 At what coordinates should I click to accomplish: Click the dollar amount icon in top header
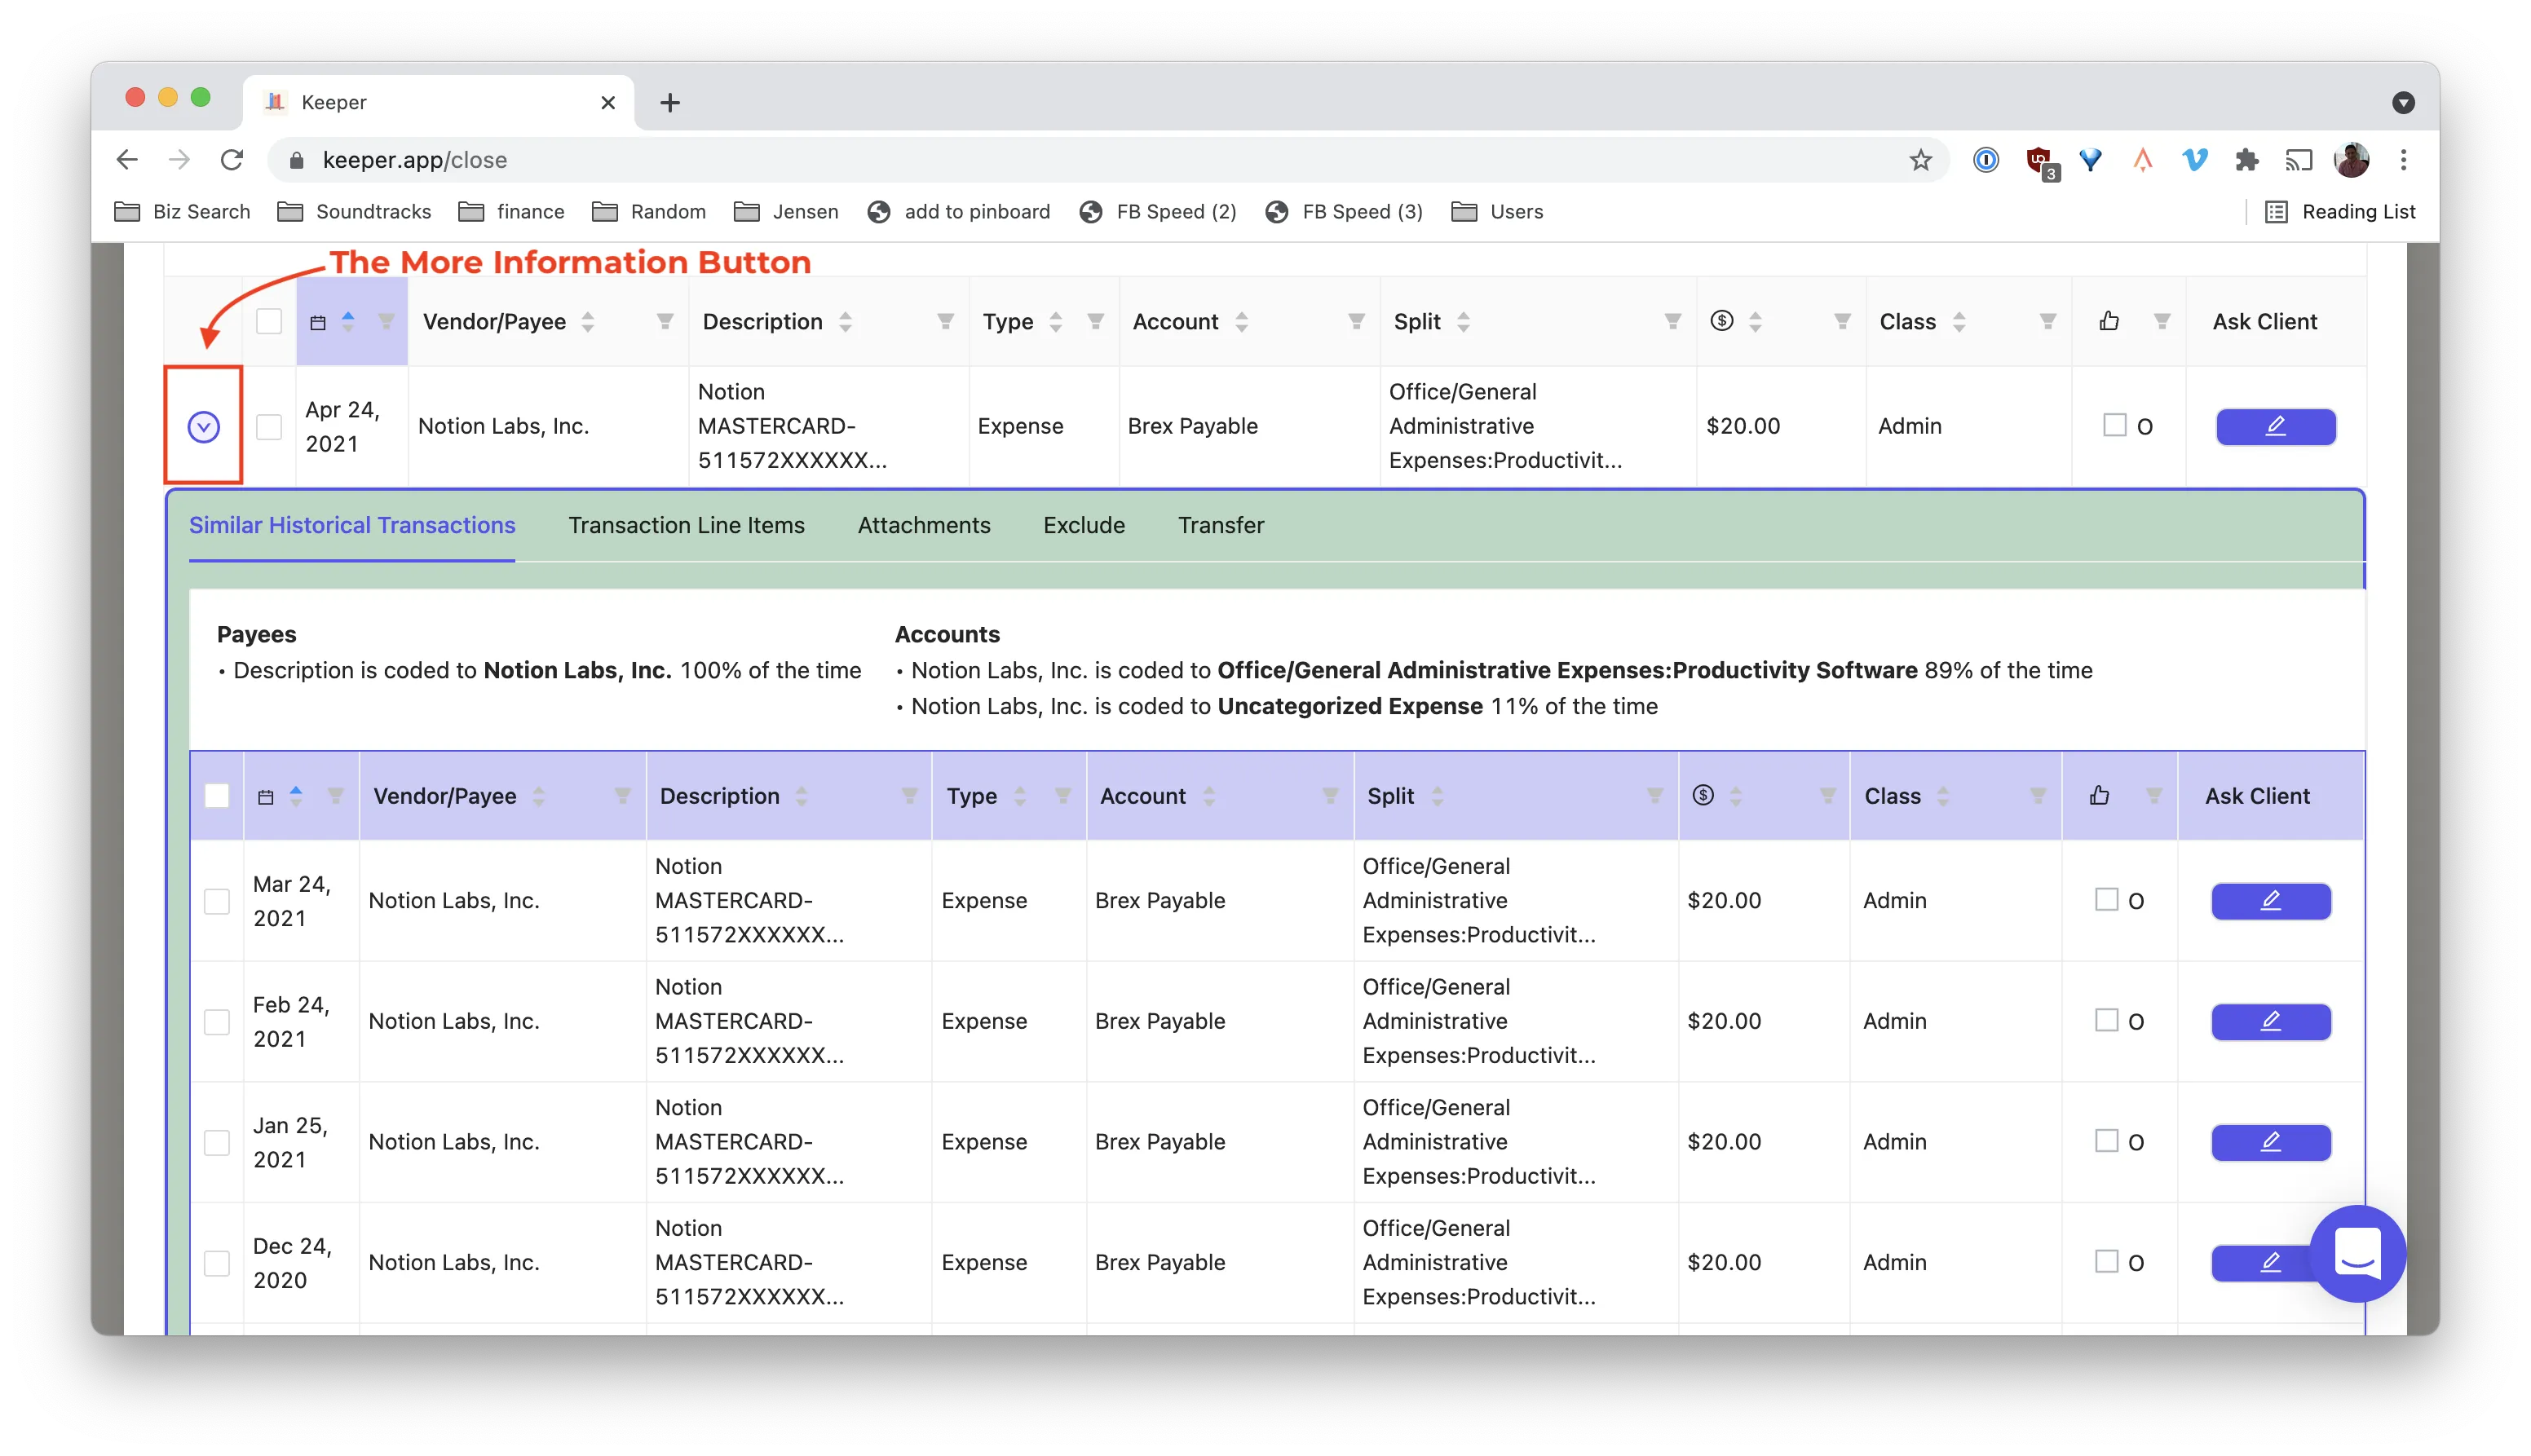click(x=1722, y=321)
